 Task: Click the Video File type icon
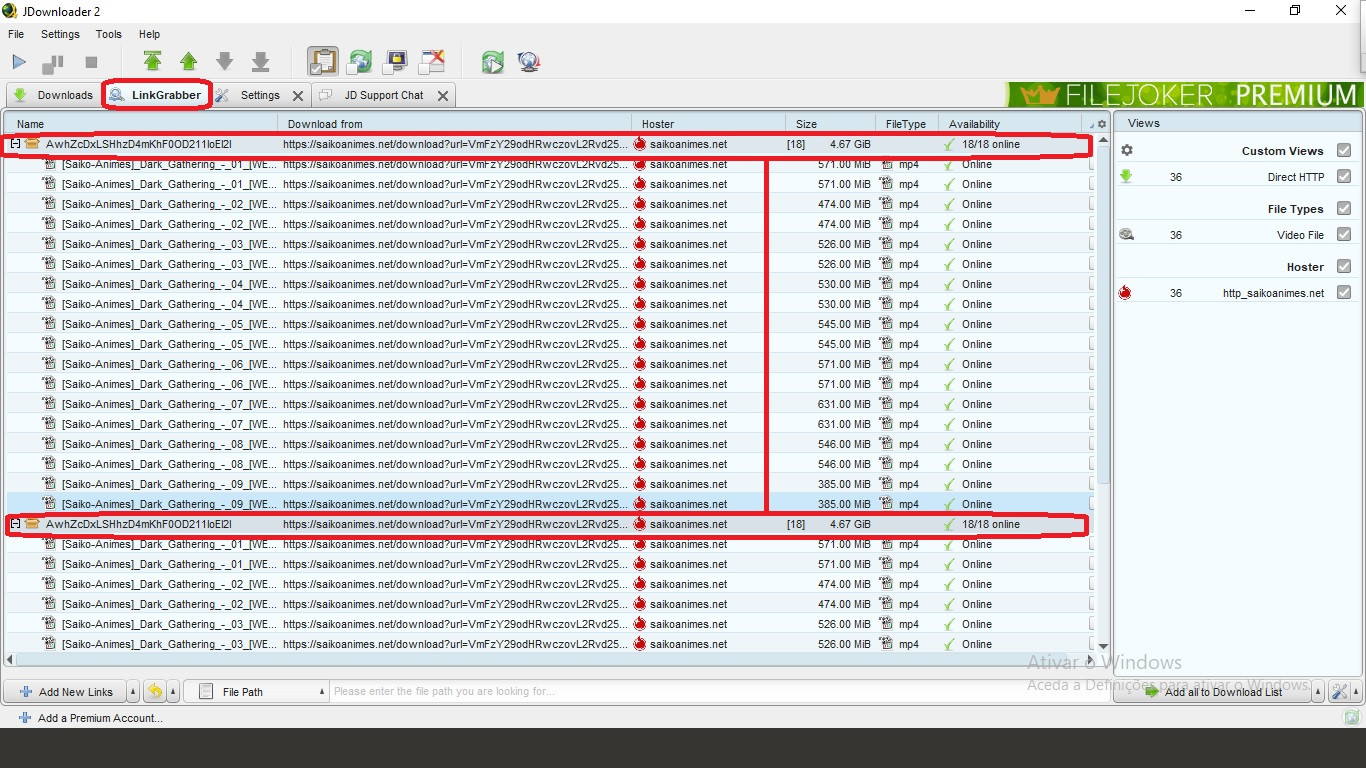pos(1126,235)
